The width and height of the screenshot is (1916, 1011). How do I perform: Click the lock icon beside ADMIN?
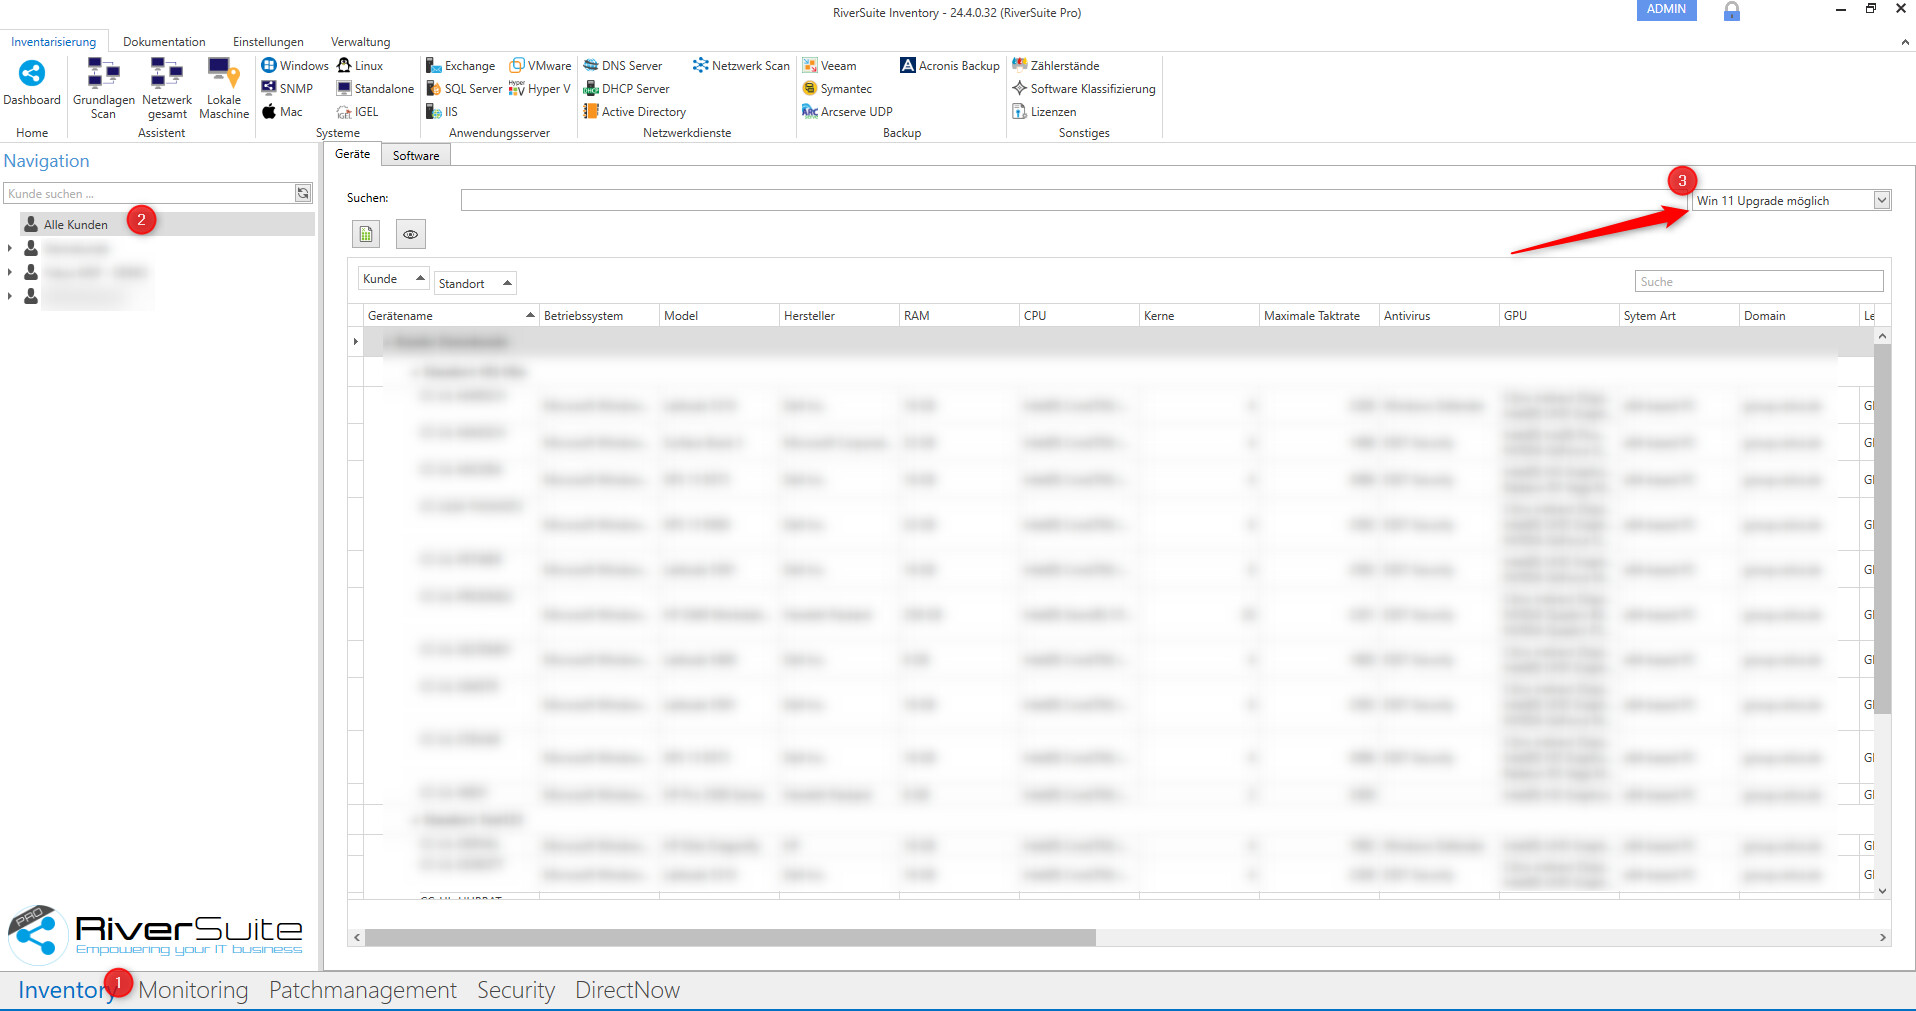[x=1731, y=11]
